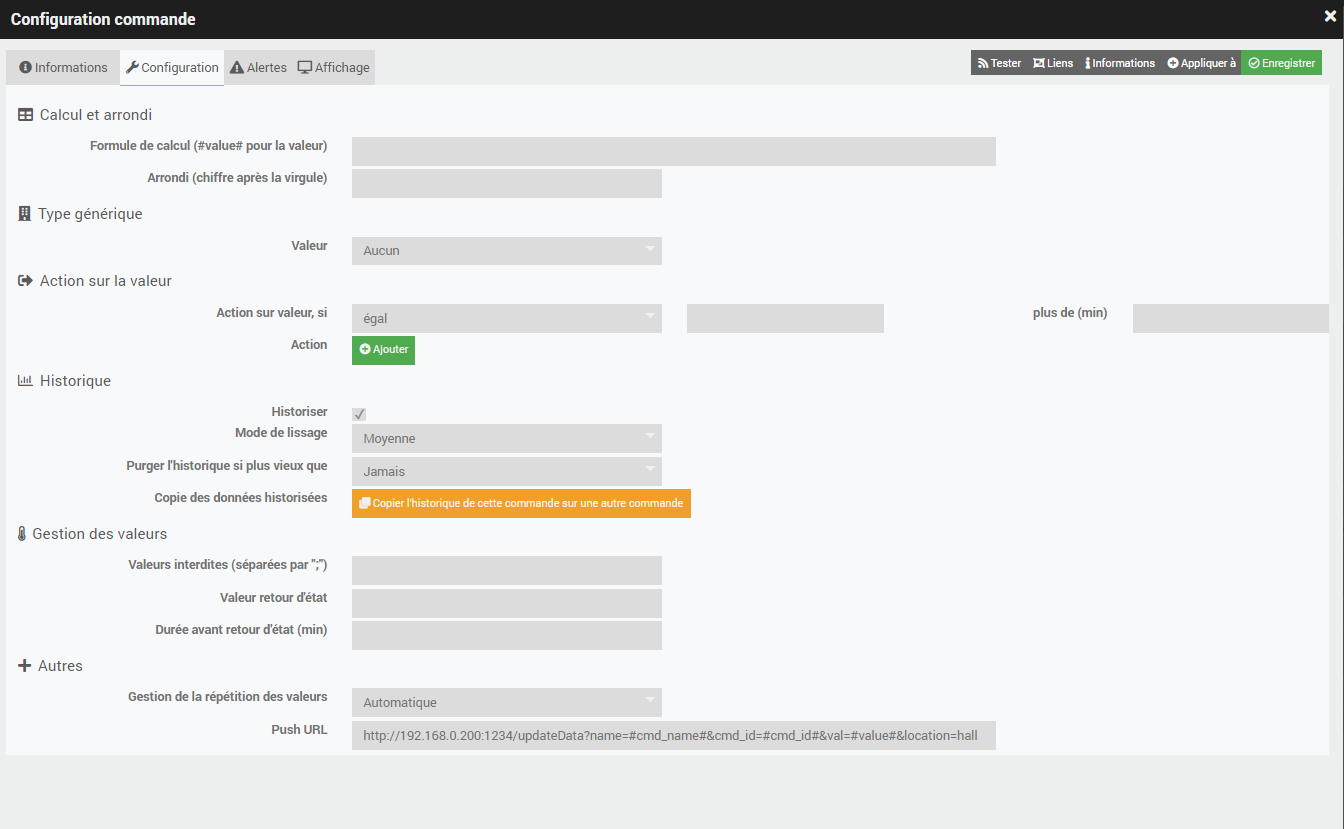Save with the green Enregistrer button
The width and height of the screenshot is (1344, 829).
point(1281,63)
